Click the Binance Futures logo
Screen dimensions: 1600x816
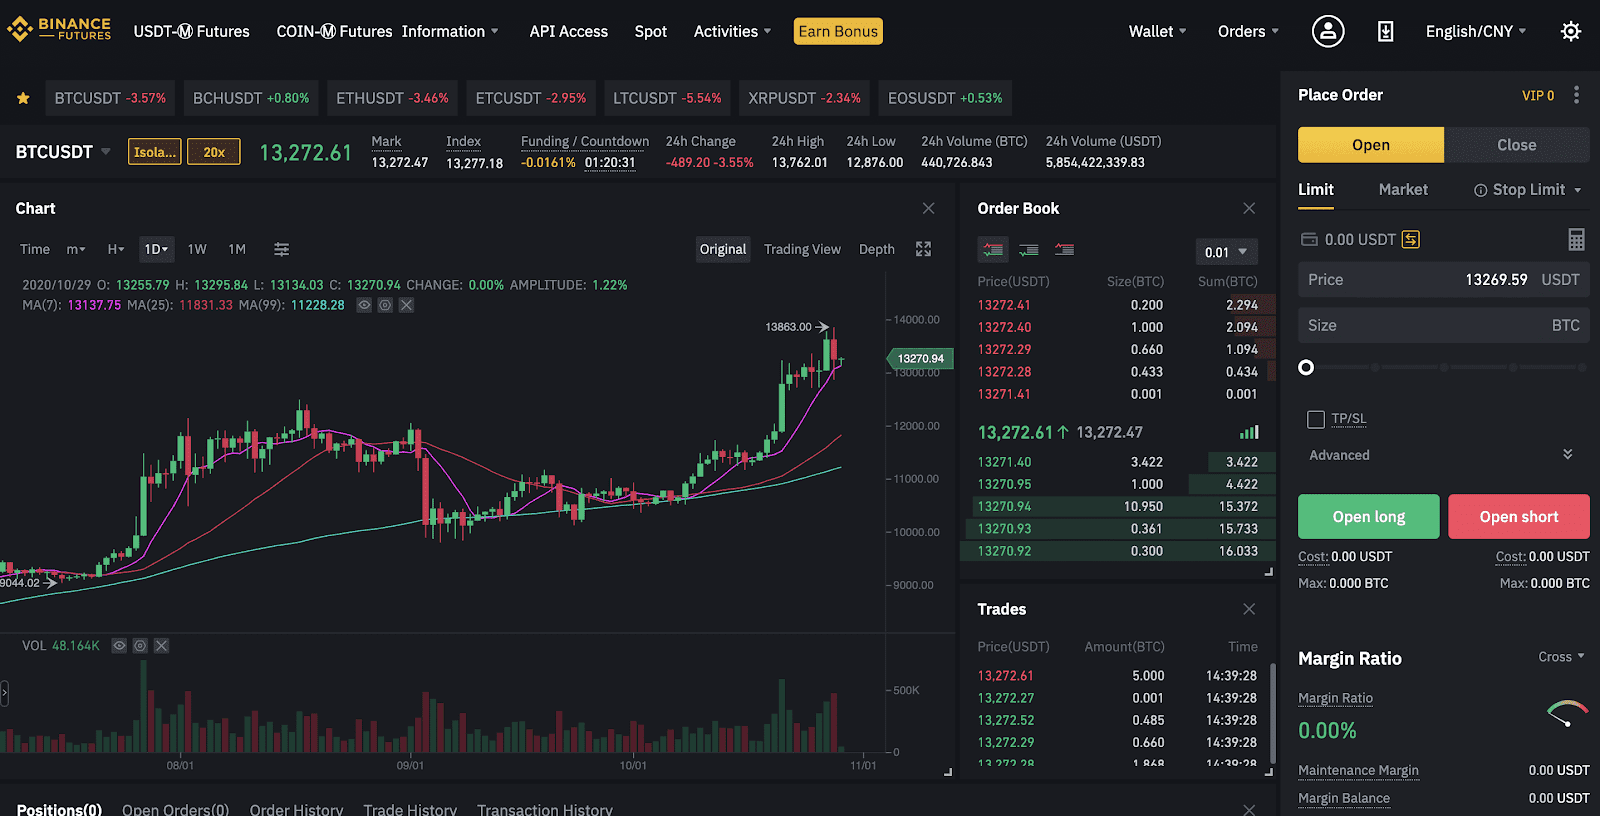[59, 29]
